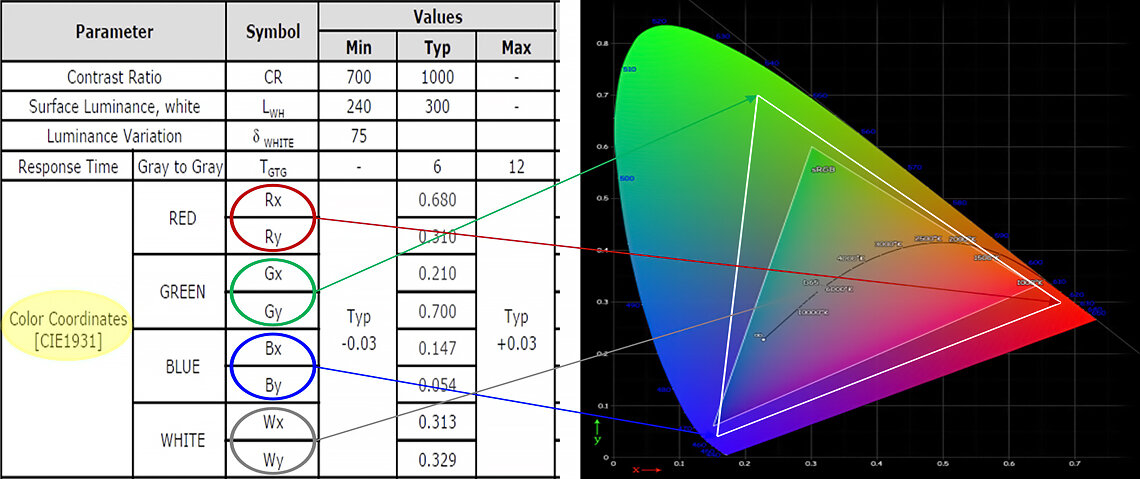Click the Values header cell
The width and height of the screenshot is (1140, 479).
point(437,16)
